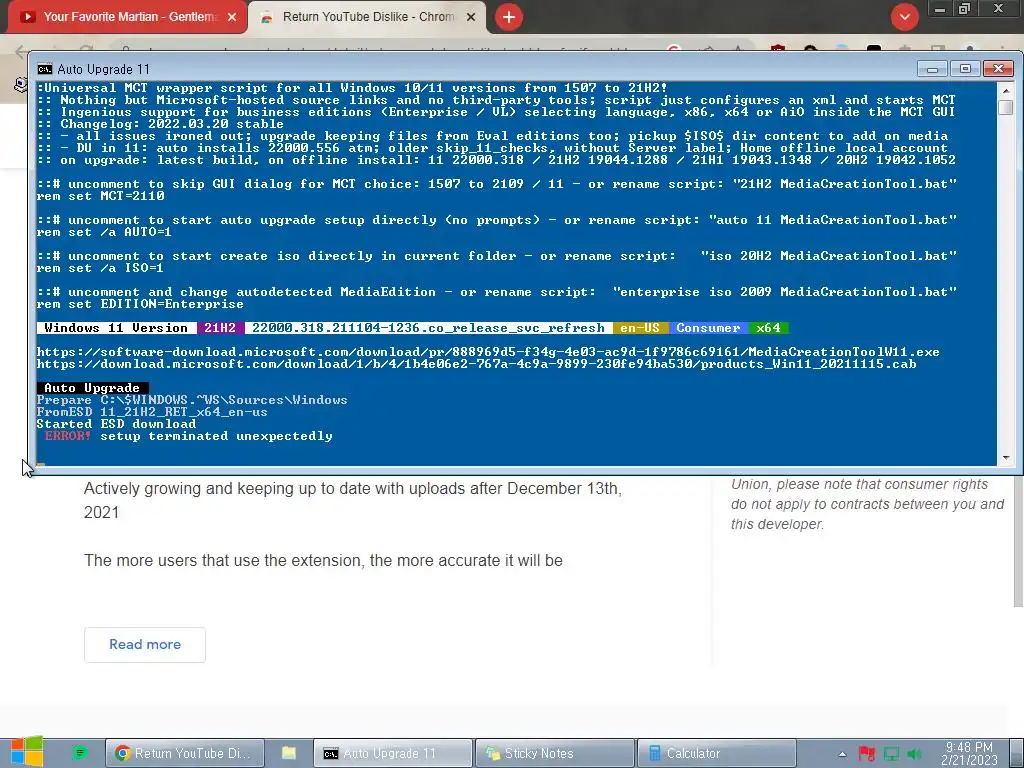Click 'rem set MCT=2110' line
The width and height of the screenshot is (1024, 768).
point(101,196)
